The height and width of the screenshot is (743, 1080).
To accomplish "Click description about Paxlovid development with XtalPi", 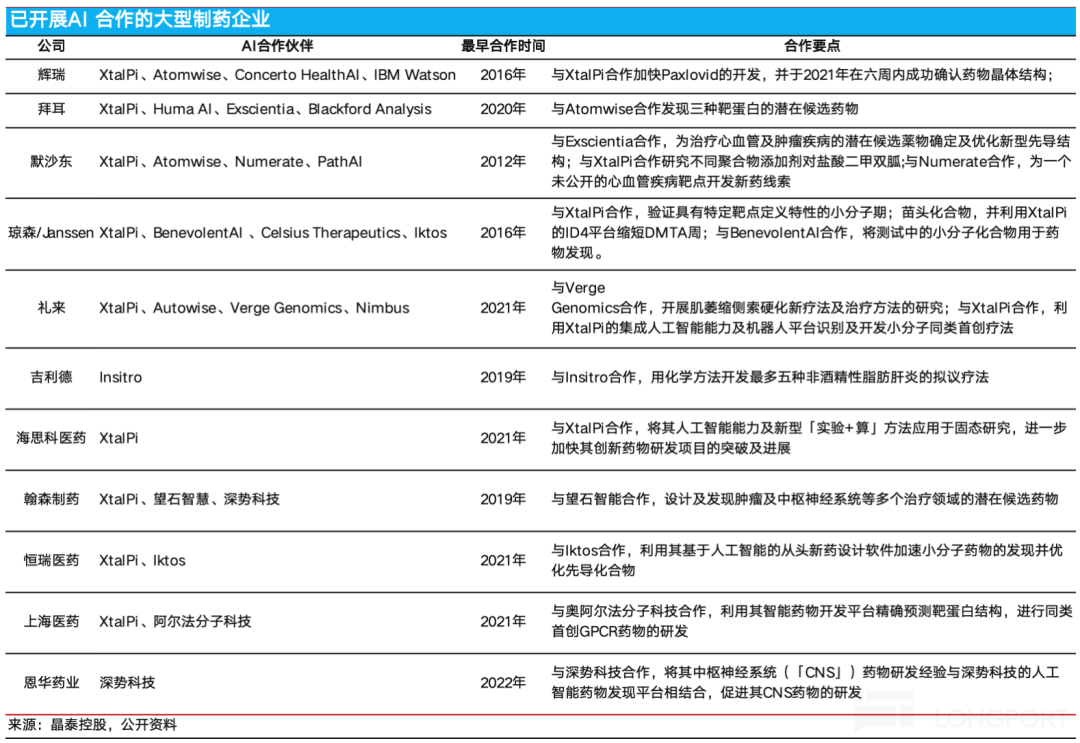I will (x=802, y=75).
